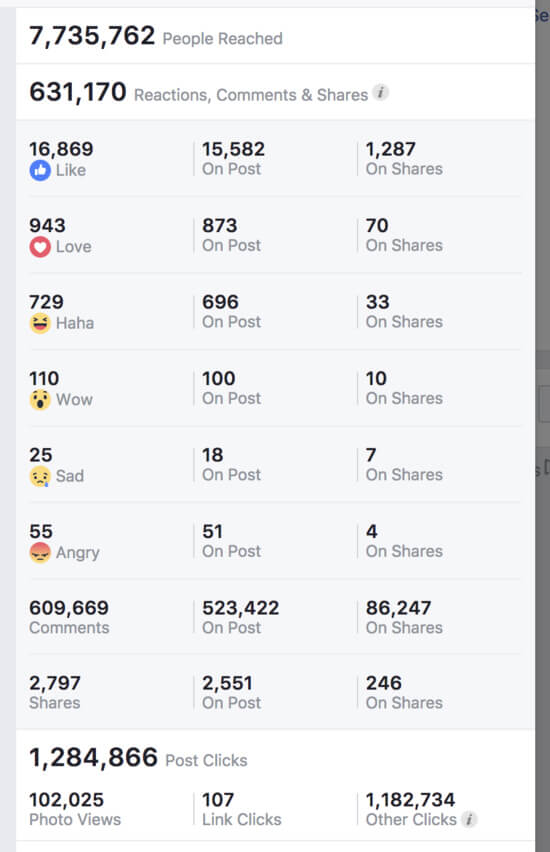The width and height of the screenshot is (550, 852).
Task: Select the 107 Link Clicks stat
Action: pyautogui.click(x=242, y=809)
